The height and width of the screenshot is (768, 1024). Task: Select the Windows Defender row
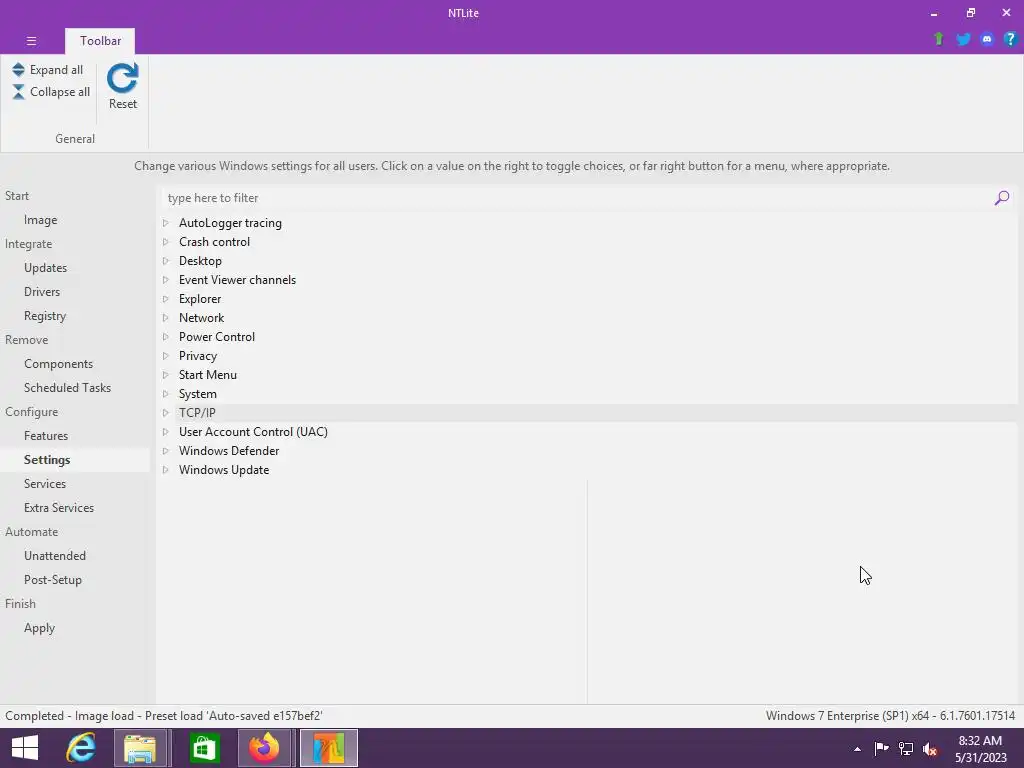pos(589,451)
